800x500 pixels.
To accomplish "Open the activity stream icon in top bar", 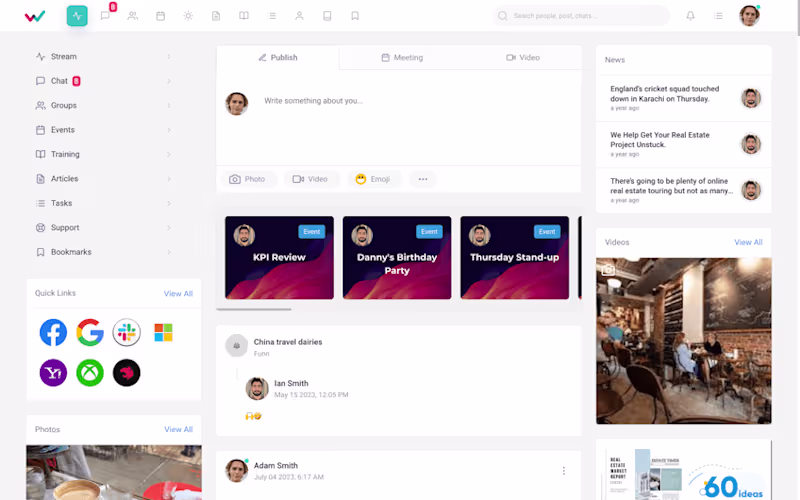I will click(x=77, y=16).
